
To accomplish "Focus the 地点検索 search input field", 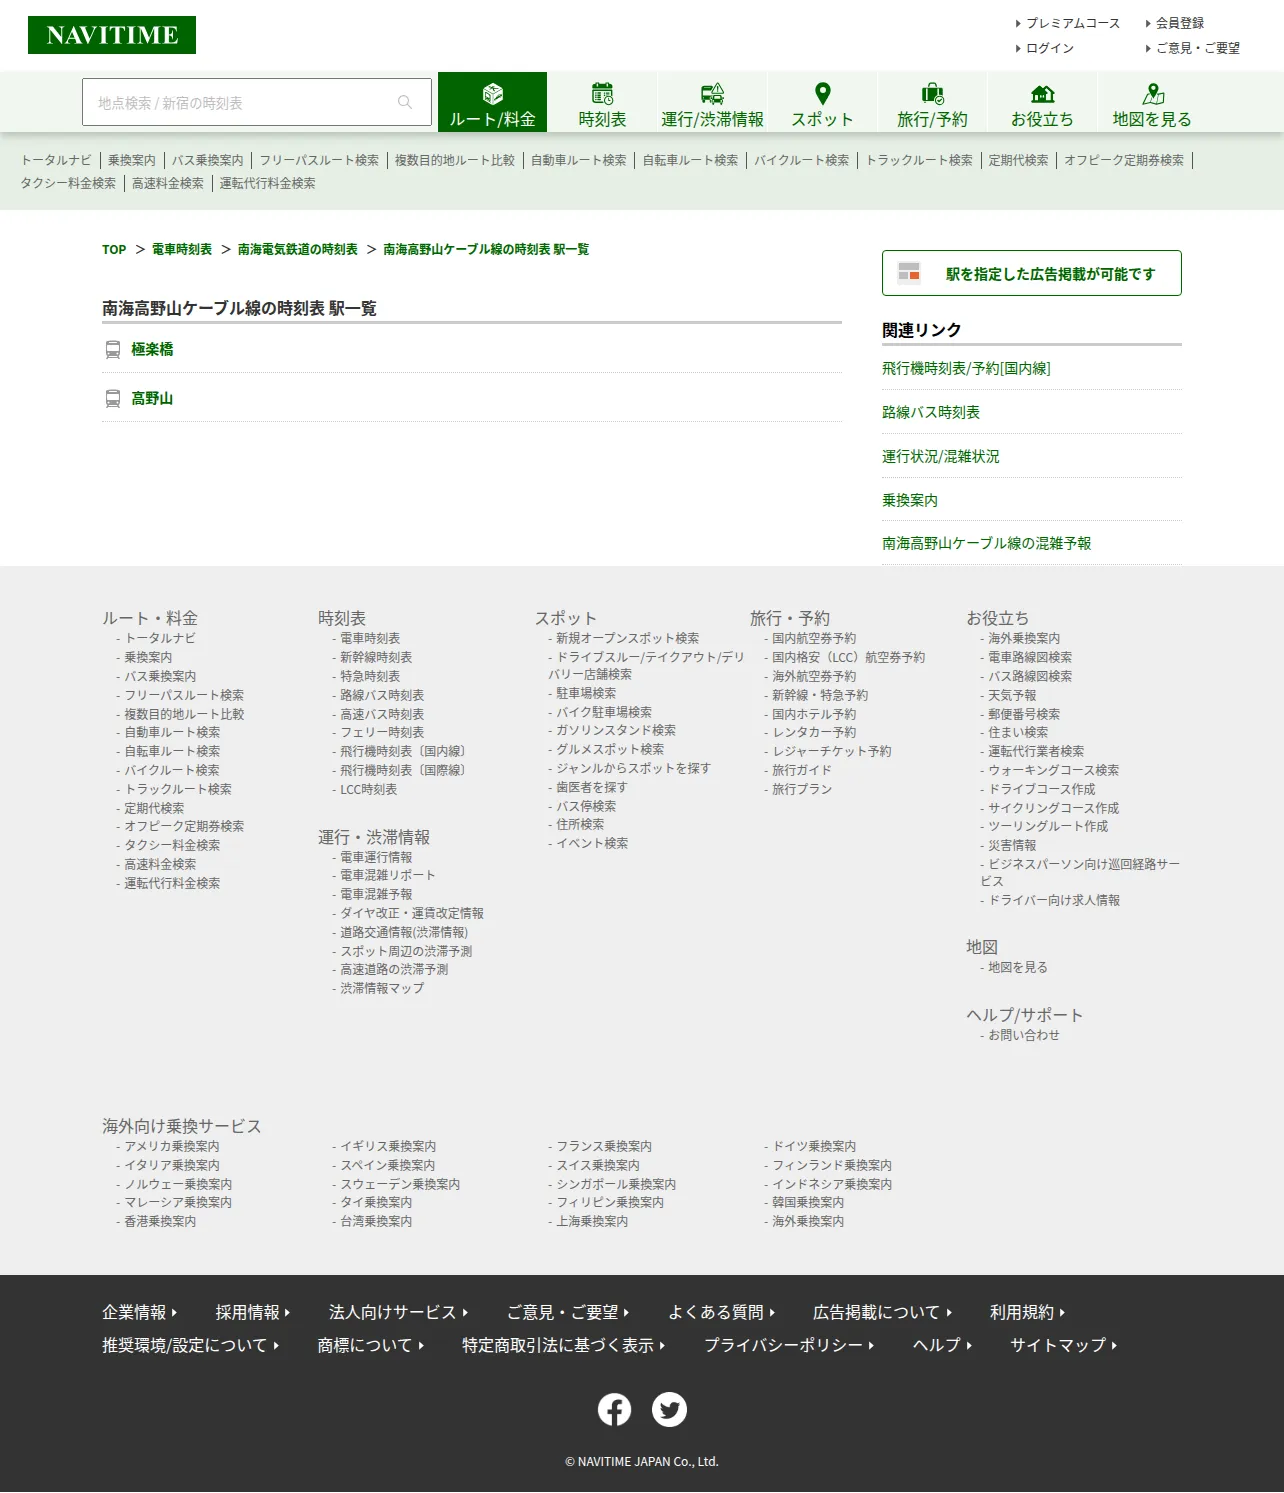I will [257, 102].
